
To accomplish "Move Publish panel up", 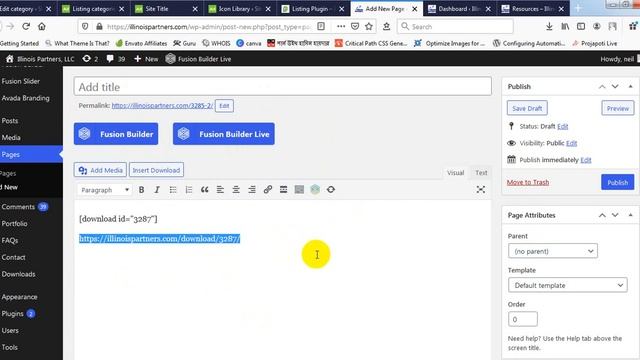I will 602,87.
